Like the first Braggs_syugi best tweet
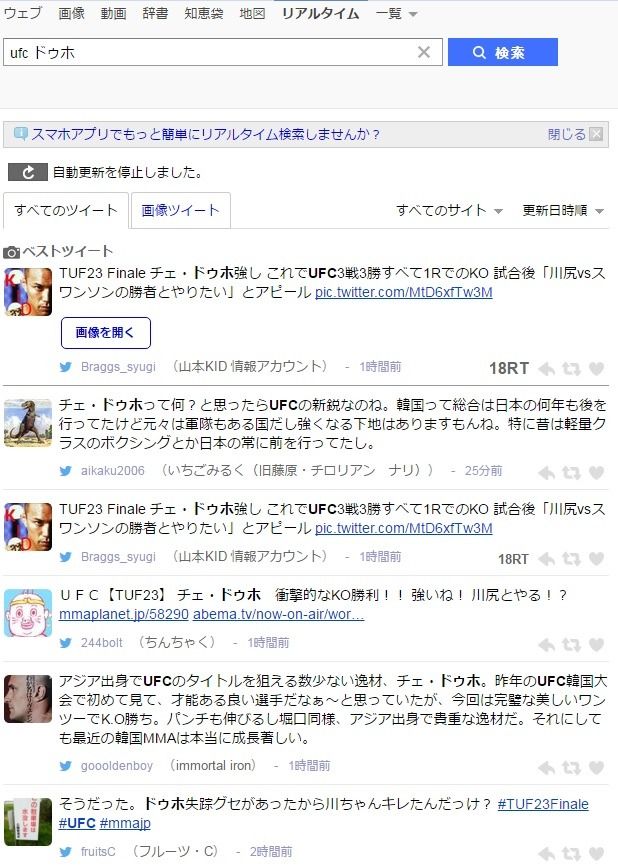This screenshot has height=867, width=618. pos(596,368)
